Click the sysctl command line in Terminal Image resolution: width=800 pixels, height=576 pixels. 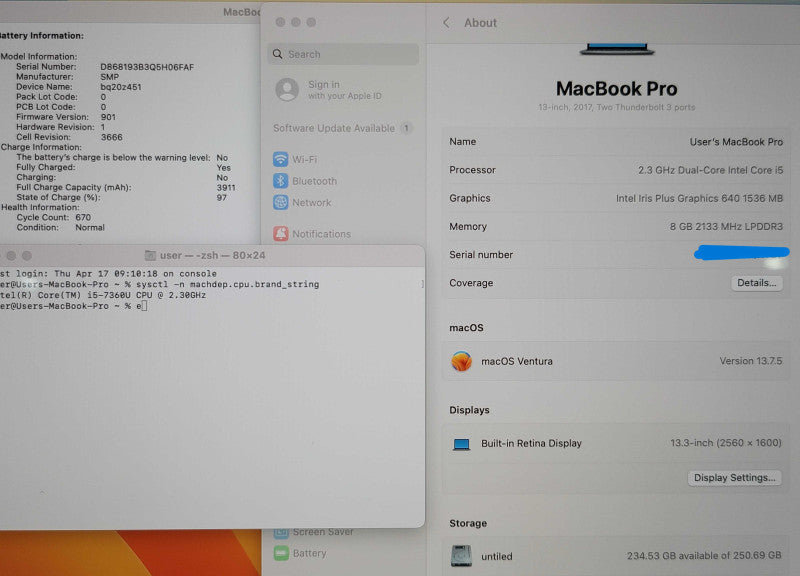click(160, 284)
